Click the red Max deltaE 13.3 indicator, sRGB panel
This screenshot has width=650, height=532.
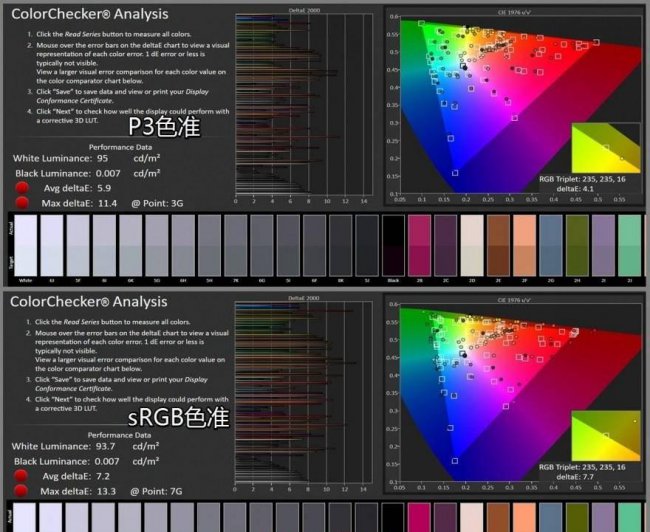pos(20,491)
